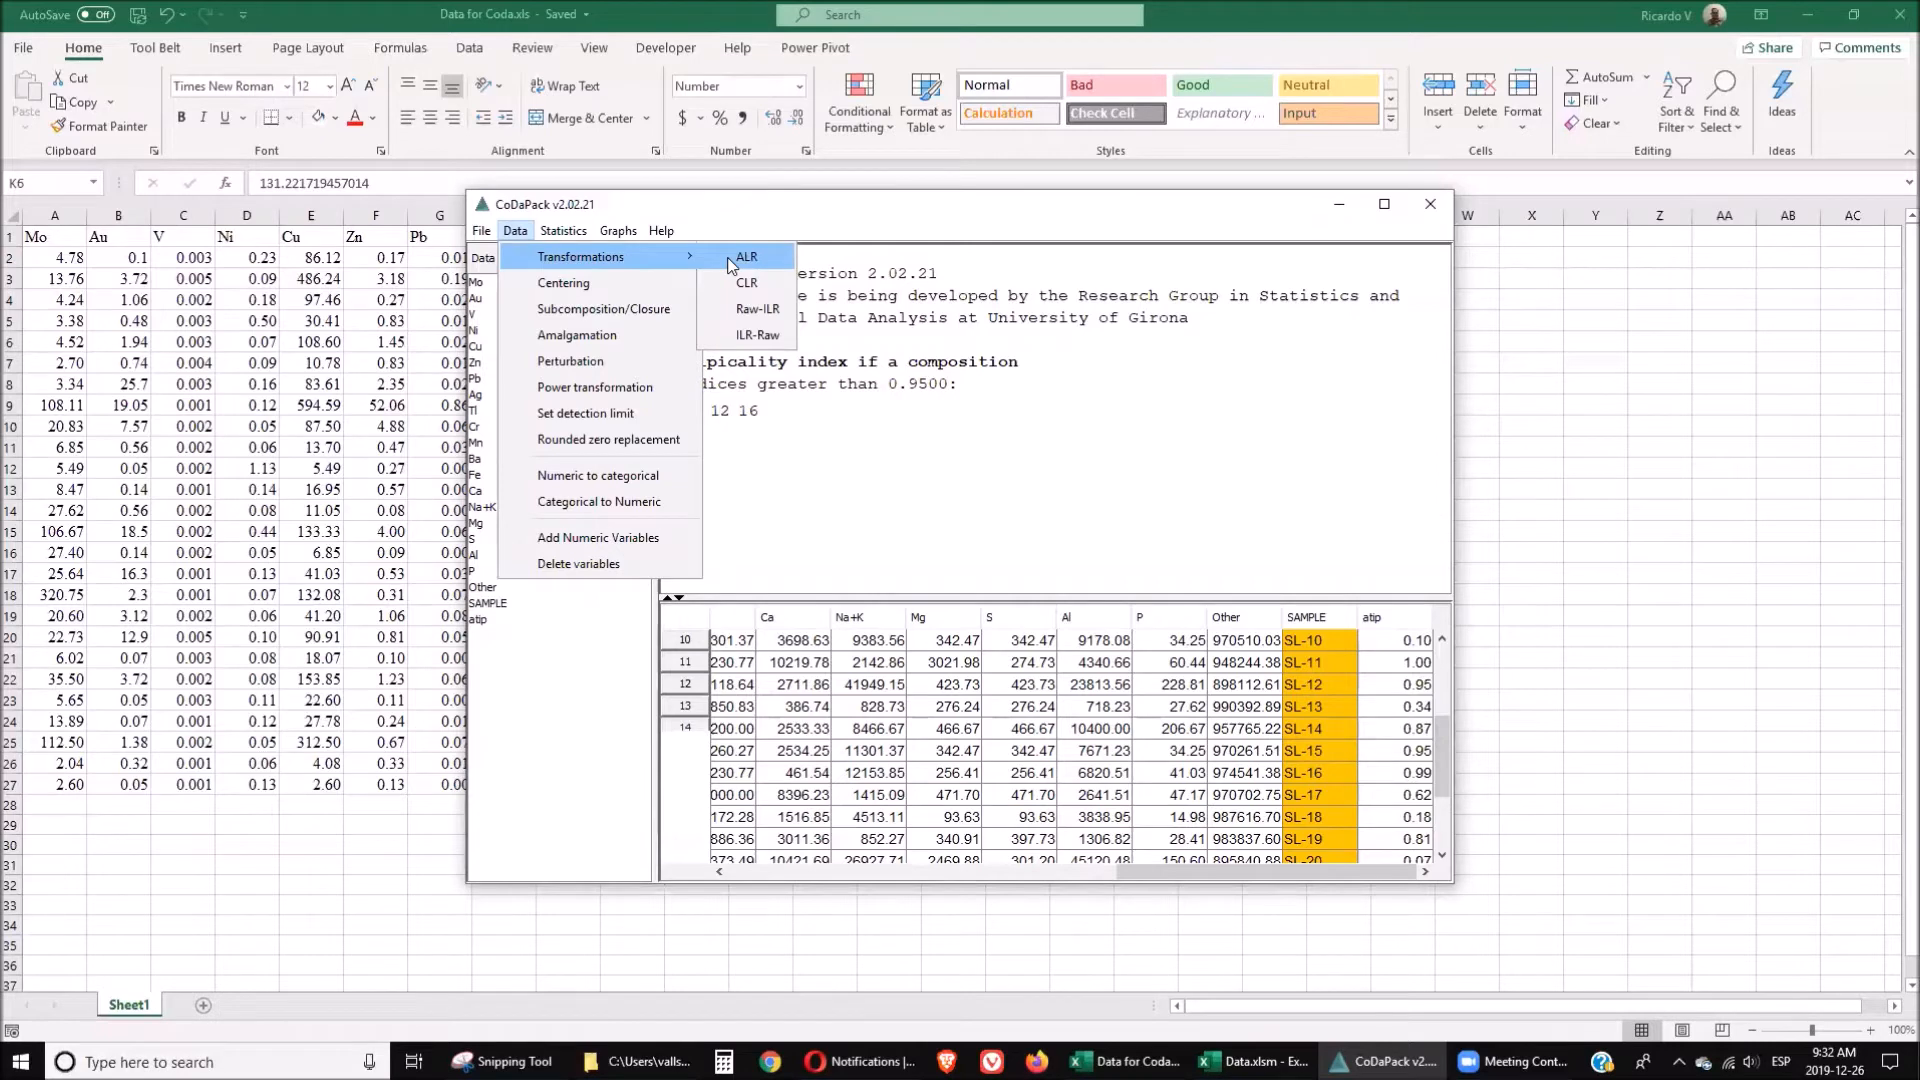This screenshot has width=1920, height=1080.
Task: Apply the Neutral cell style
Action: (x=1328, y=85)
